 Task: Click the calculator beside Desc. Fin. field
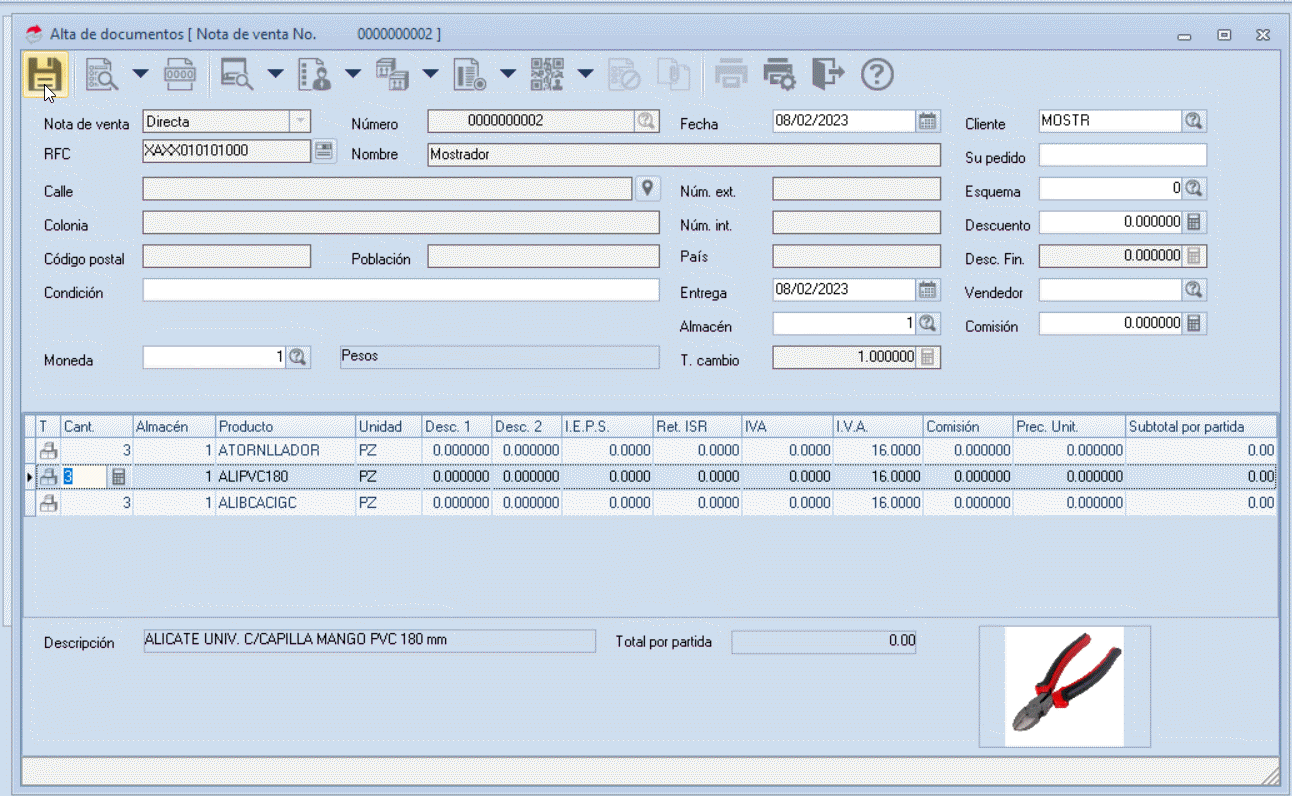[x=1194, y=256]
